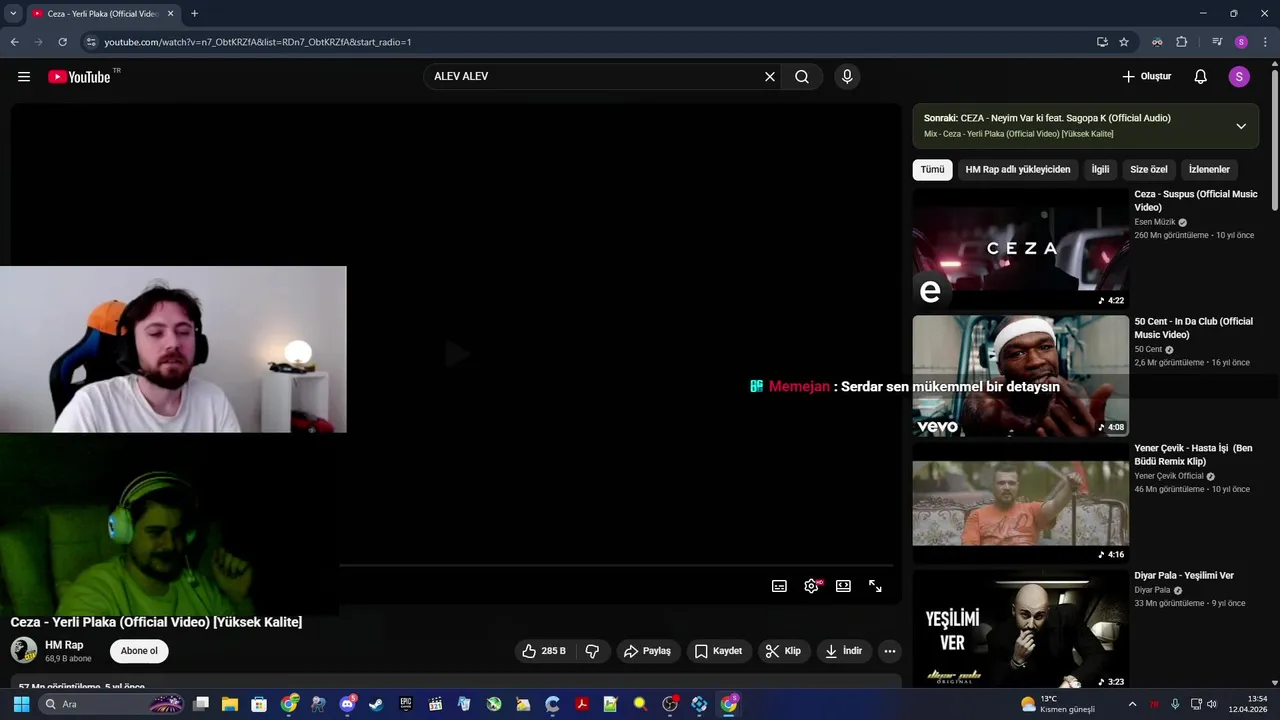Install app icon in address bar
This screenshot has height=720, width=1280.
1102,42
